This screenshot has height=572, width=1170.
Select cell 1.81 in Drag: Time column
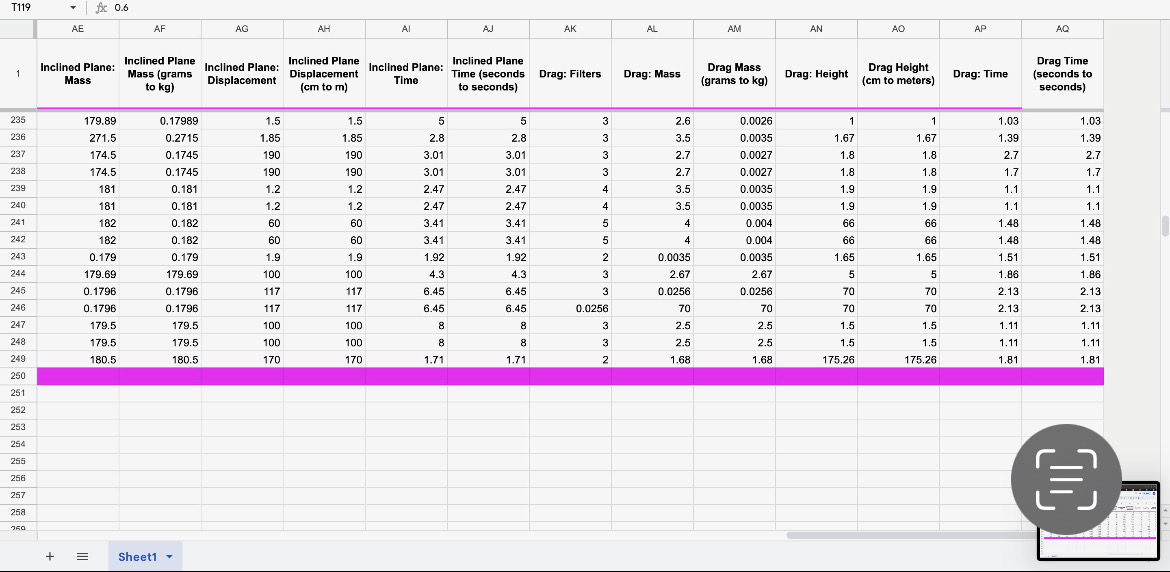980,359
